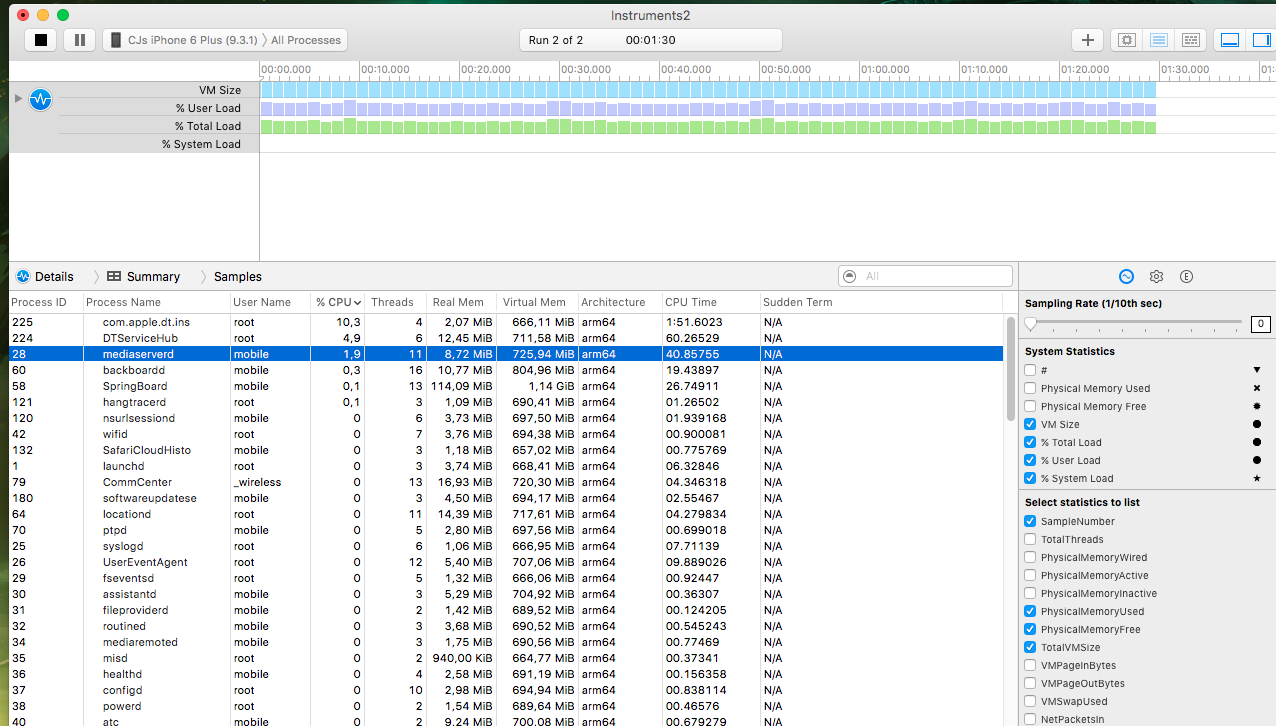The height and width of the screenshot is (726, 1276).
Task: Change the # statistic triangle marker
Action: [1257, 370]
